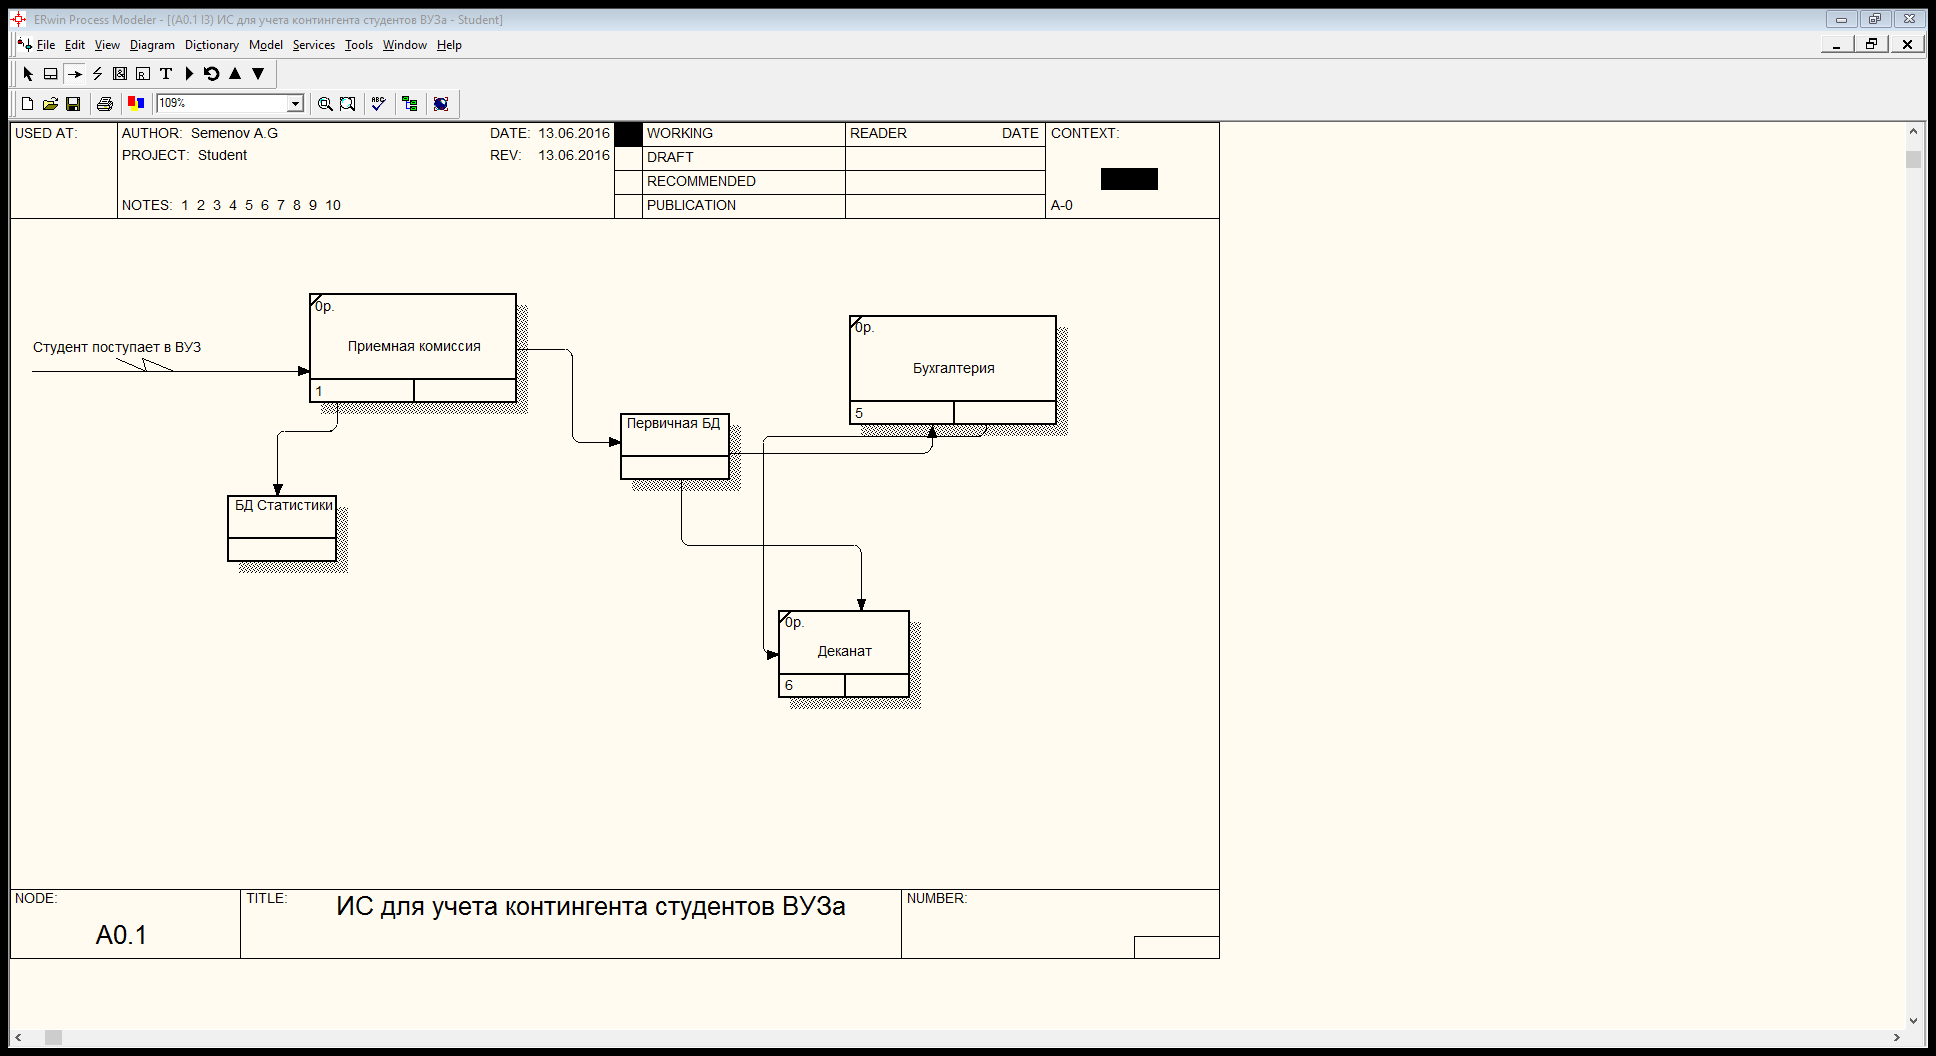Screen dimensions: 1936x1056
Task: Minimize the inner document window
Action: pos(1837,44)
